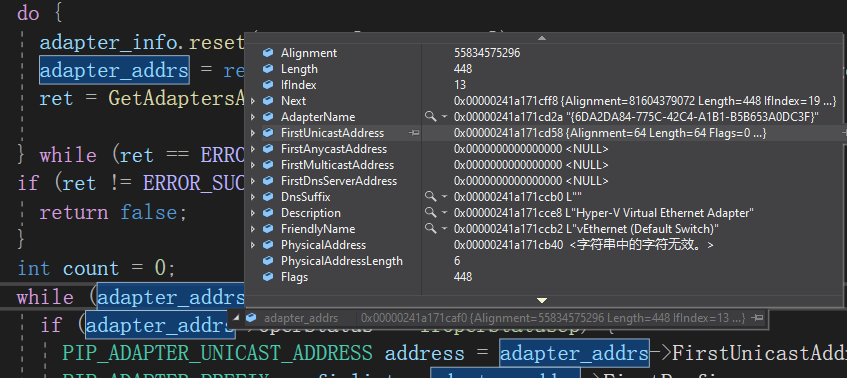The height and width of the screenshot is (378, 847).
Task: Expand the FirstMulticastAddress node
Action: 253,165
